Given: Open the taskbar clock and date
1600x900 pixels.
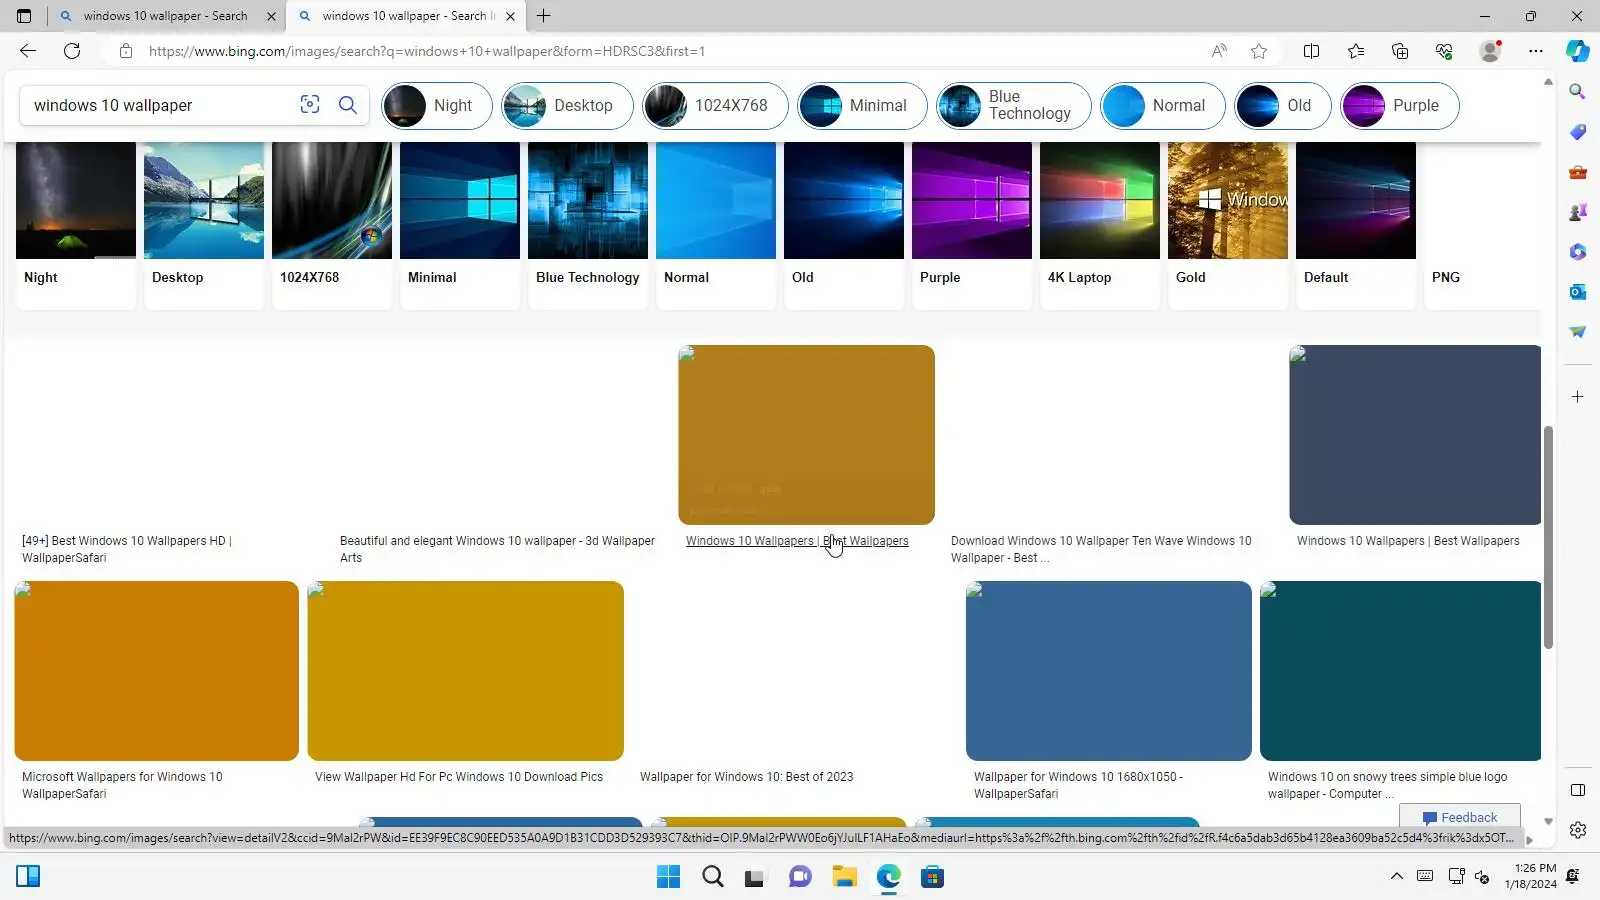Looking at the screenshot, I should click(1530, 876).
